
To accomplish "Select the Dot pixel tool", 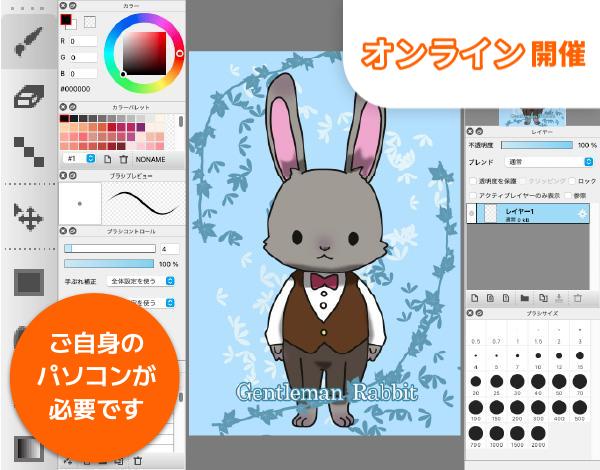I will (29, 152).
